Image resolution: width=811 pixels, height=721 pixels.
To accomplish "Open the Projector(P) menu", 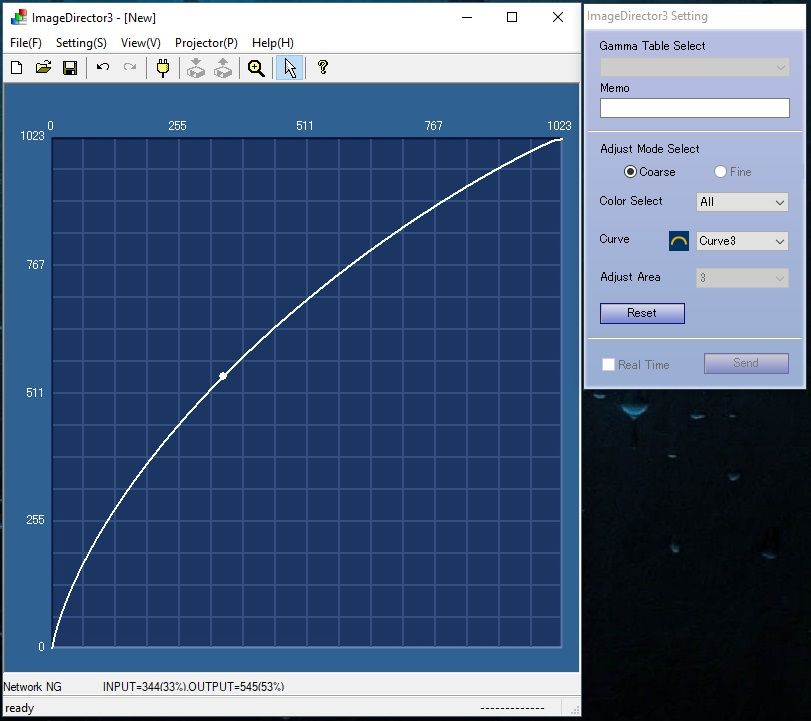I will click(x=206, y=43).
